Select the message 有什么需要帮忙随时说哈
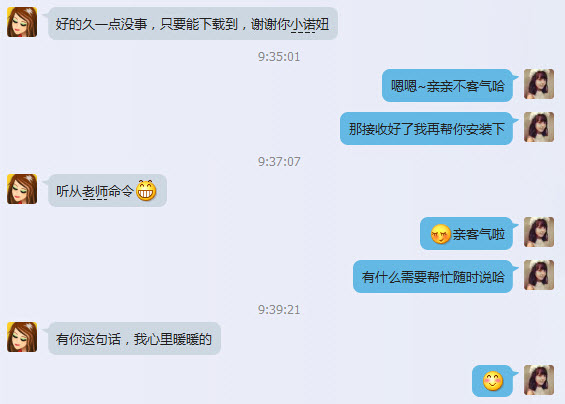Viewport: 565px width, 404px height. coord(433,277)
